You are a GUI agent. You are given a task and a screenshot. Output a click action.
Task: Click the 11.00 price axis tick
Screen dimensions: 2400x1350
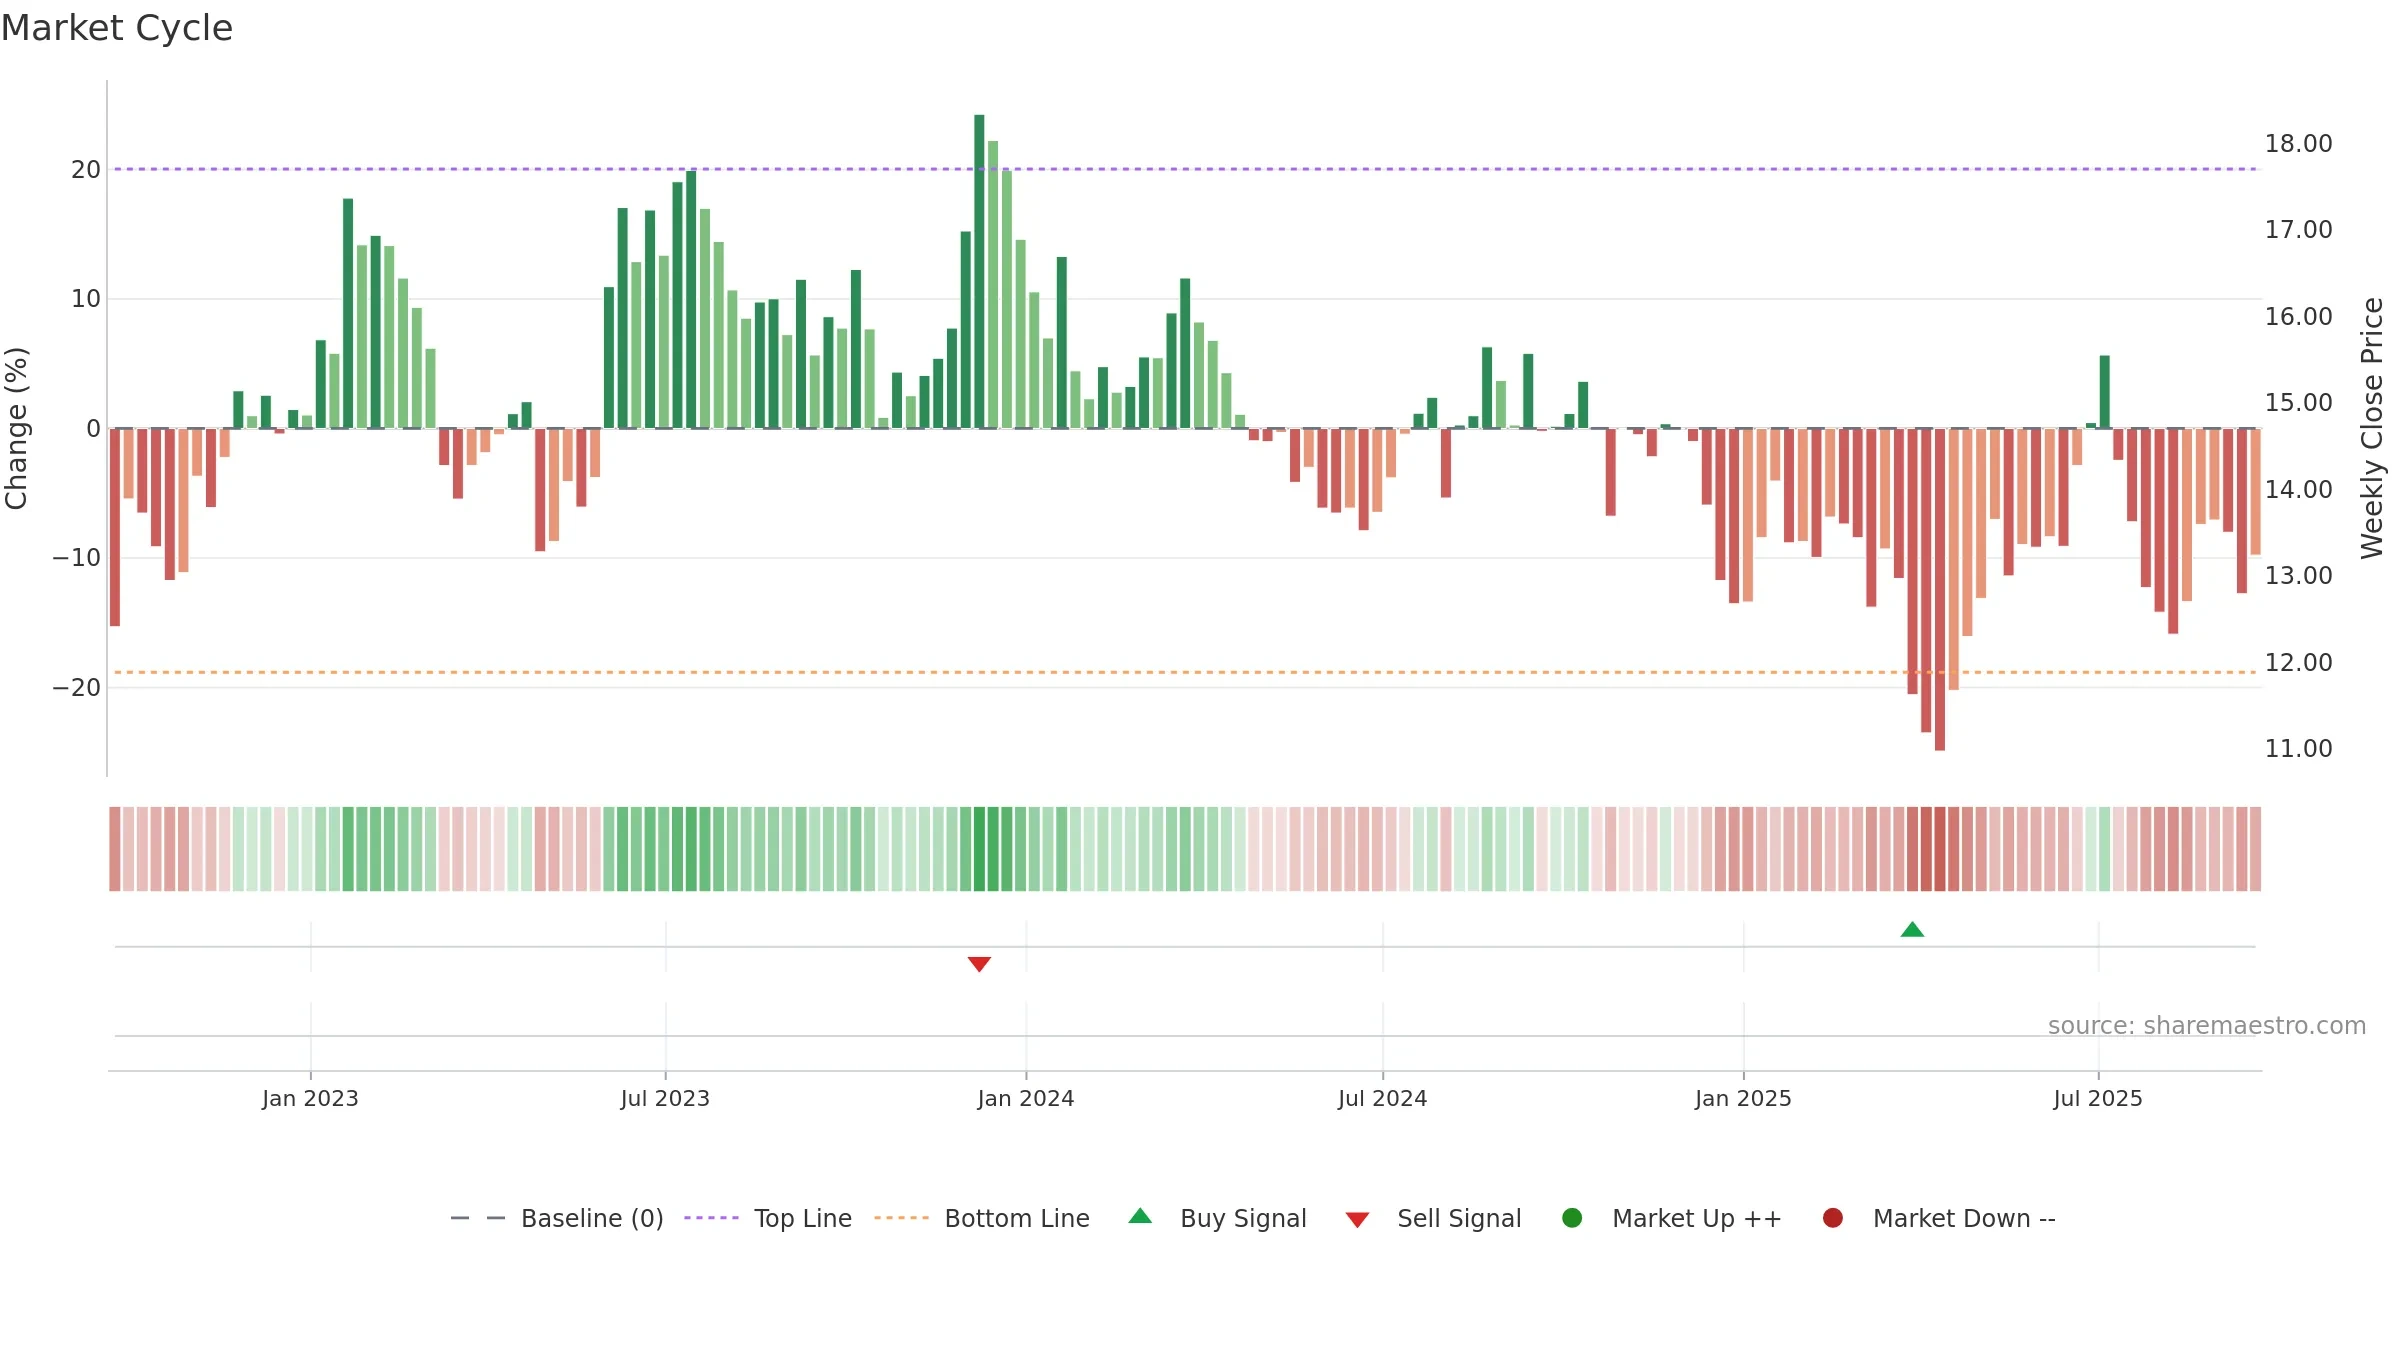pos(2298,749)
